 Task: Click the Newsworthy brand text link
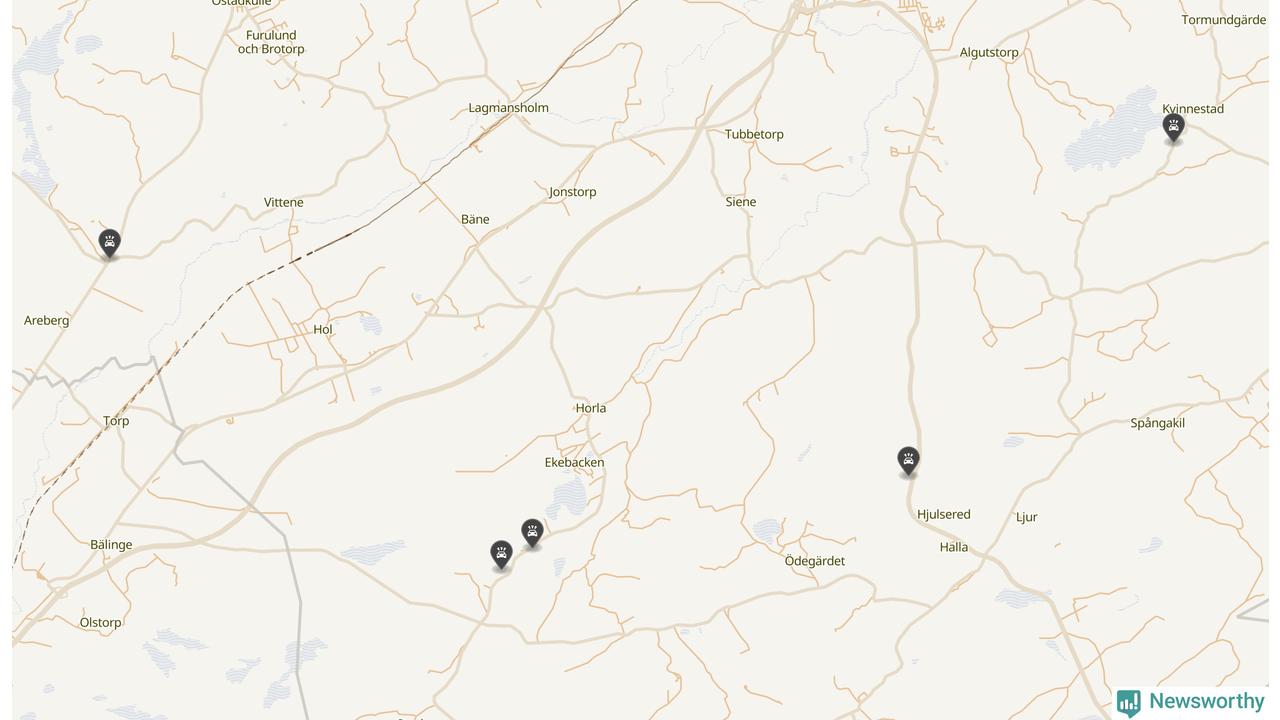[1207, 701]
